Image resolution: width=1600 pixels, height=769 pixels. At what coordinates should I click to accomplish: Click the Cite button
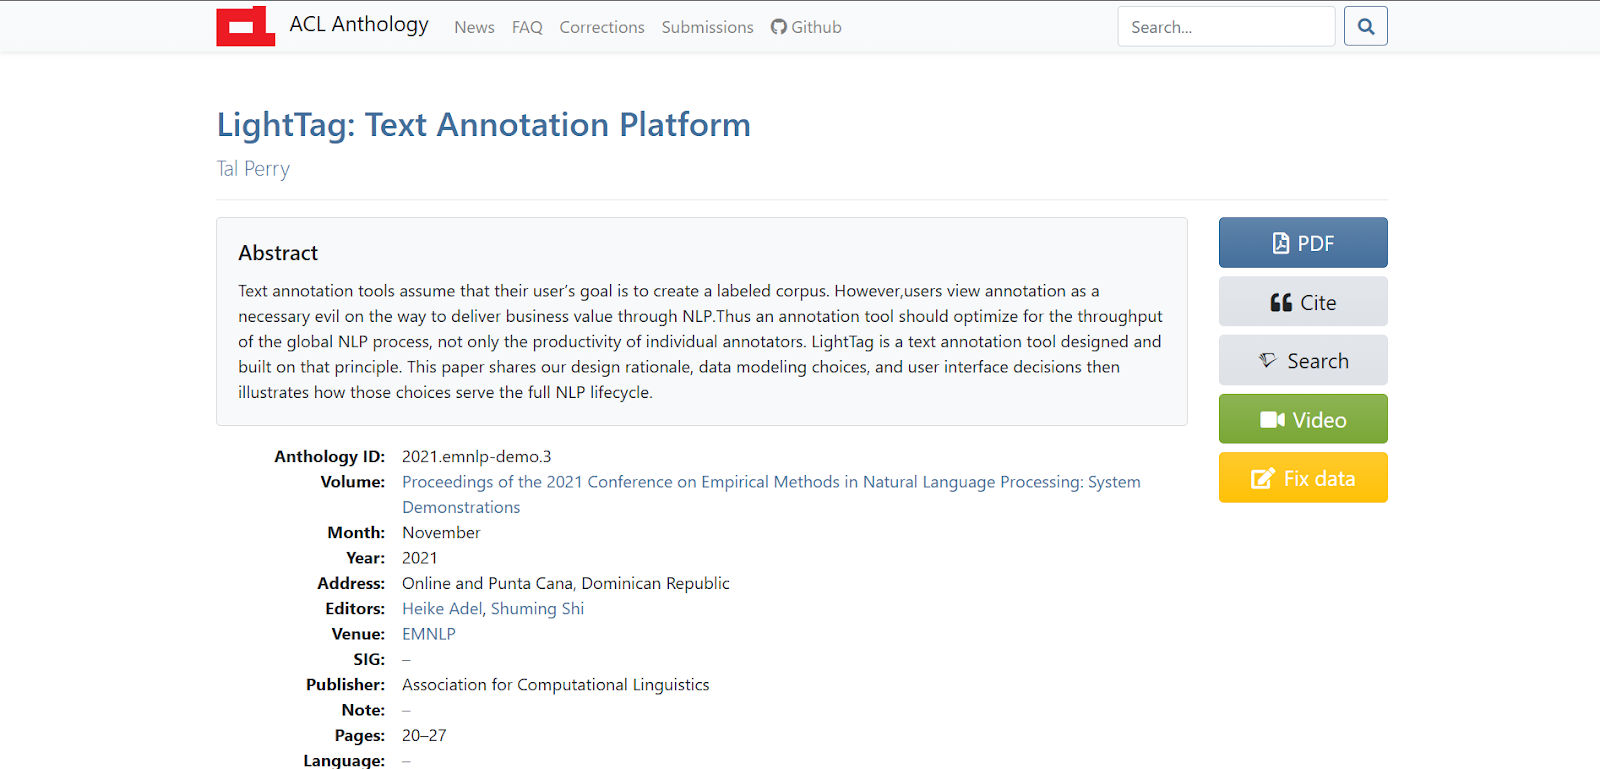[1303, 302]
